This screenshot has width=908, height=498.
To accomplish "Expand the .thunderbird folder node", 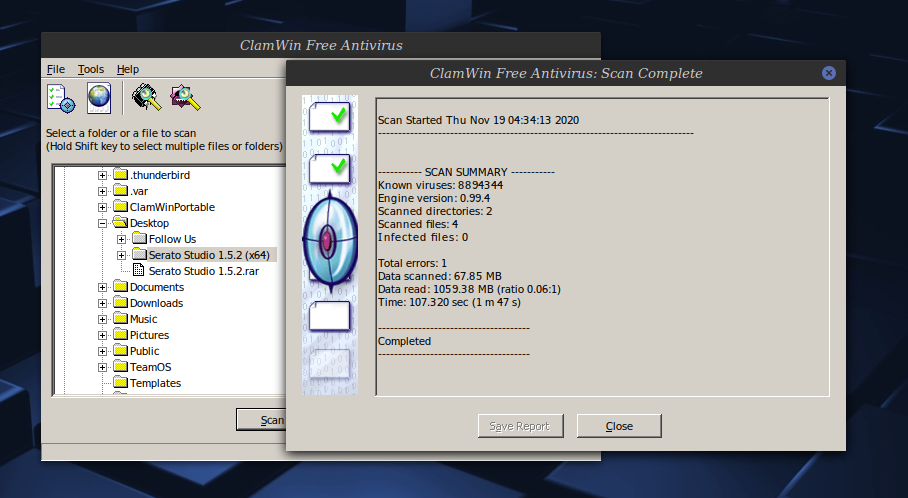I will tap(102, 175).
